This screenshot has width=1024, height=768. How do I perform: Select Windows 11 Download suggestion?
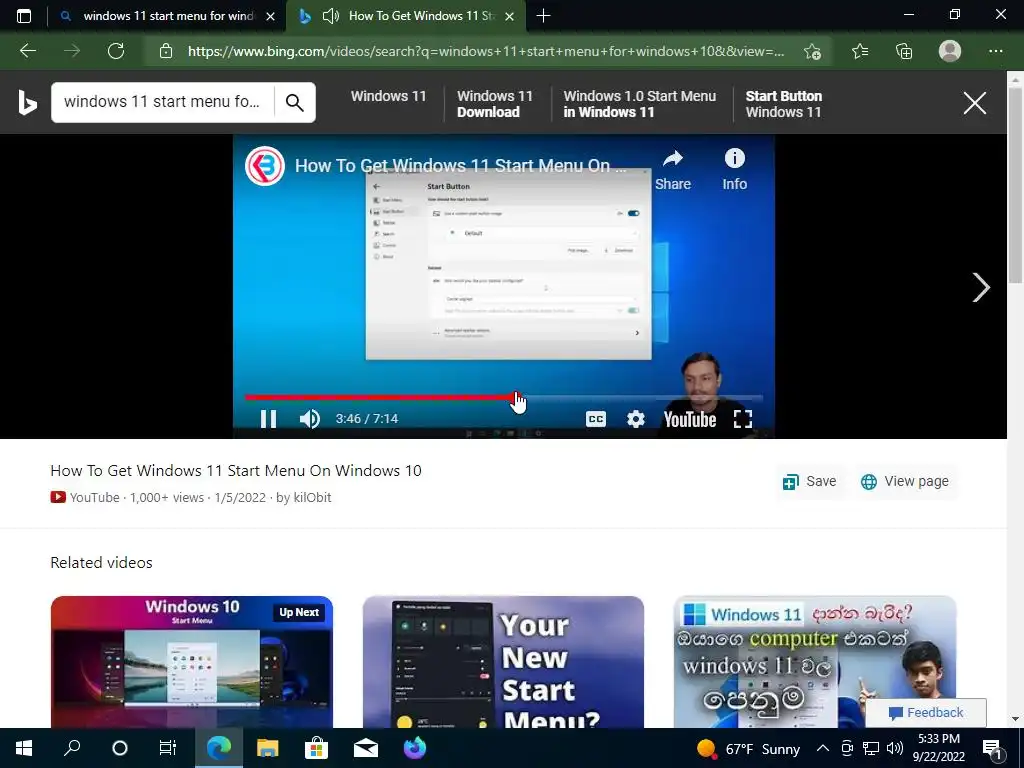point(495,104)
